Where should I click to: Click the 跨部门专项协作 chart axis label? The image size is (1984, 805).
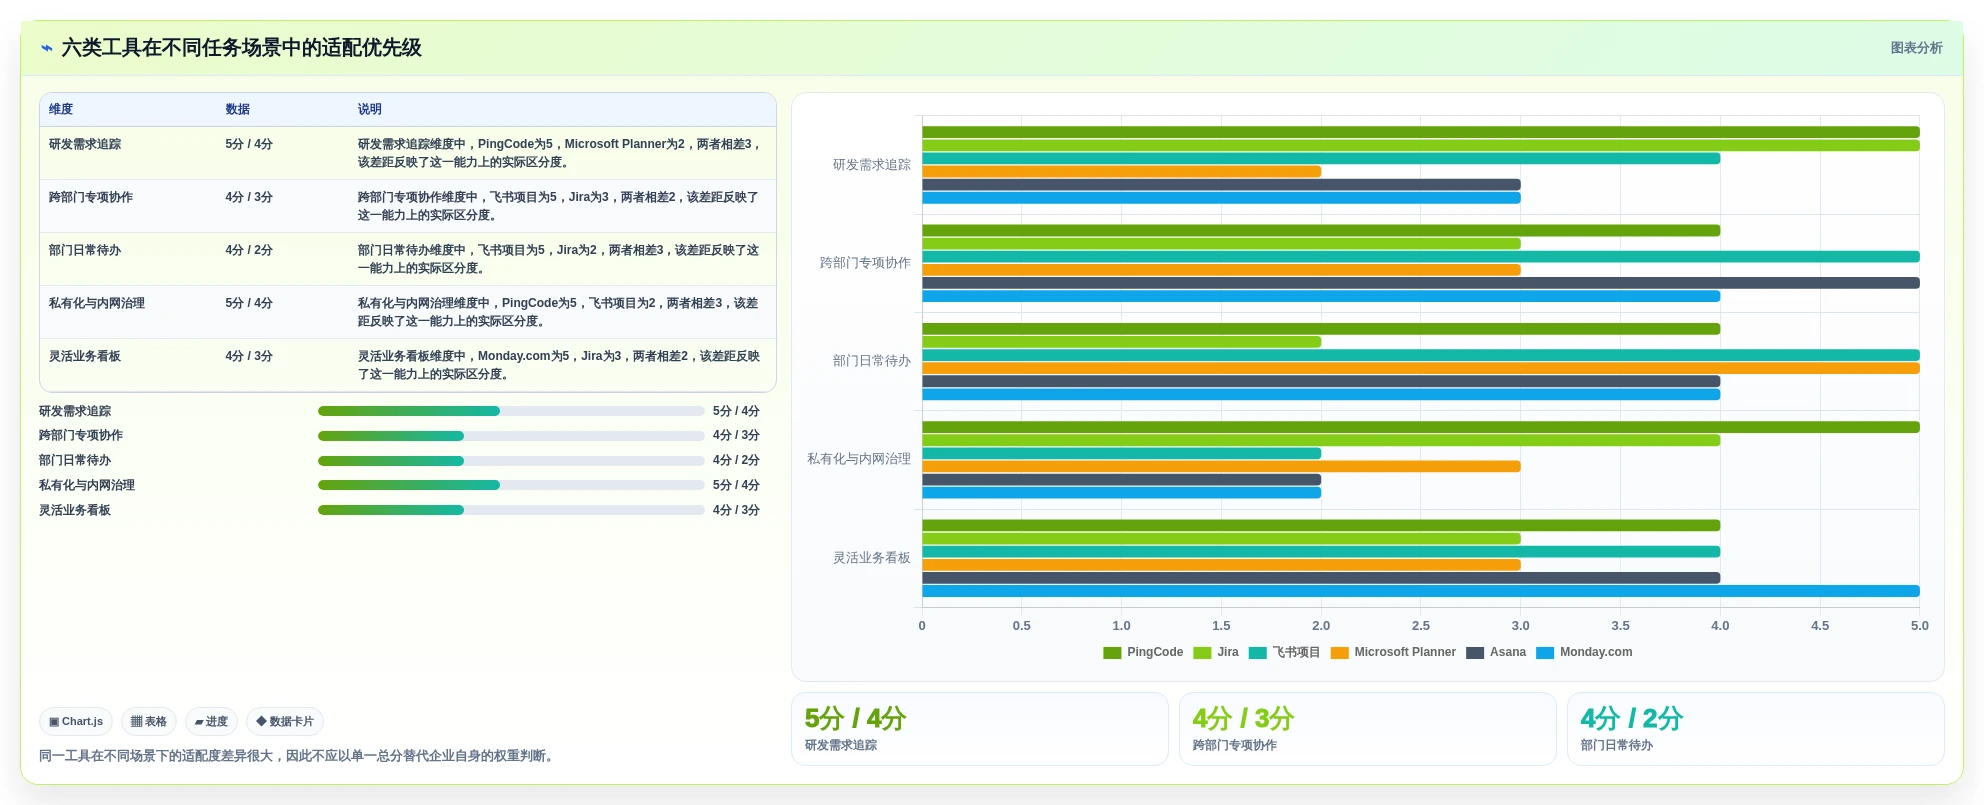[865, 263]
